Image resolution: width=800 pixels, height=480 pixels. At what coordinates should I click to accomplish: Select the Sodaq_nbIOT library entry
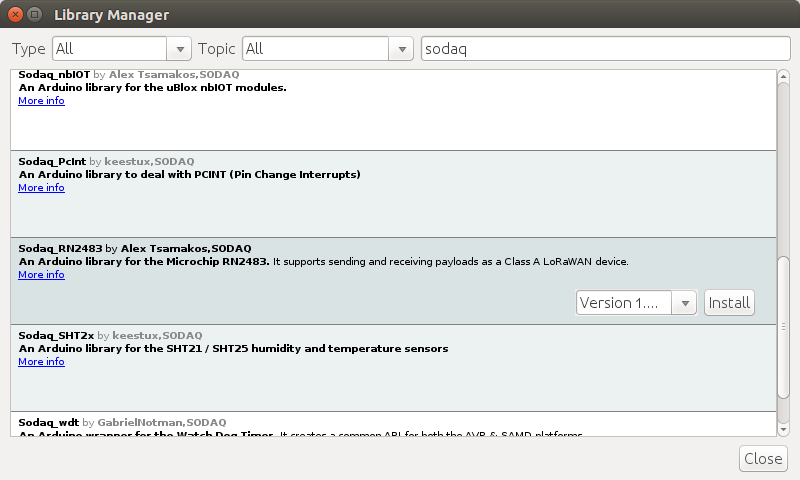tap(393, 110)
